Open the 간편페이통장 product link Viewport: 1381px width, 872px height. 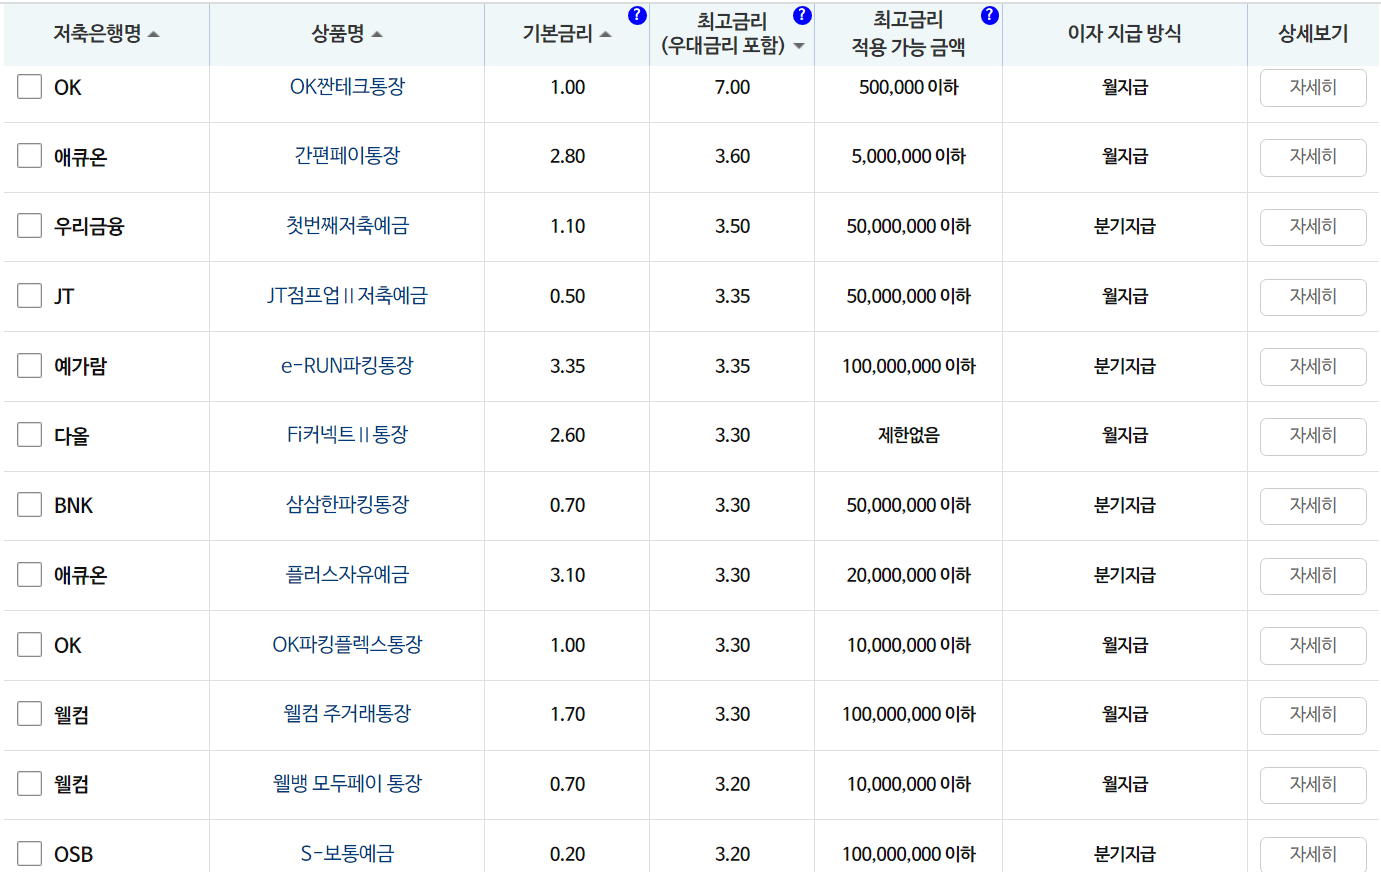tap(347, 156)
